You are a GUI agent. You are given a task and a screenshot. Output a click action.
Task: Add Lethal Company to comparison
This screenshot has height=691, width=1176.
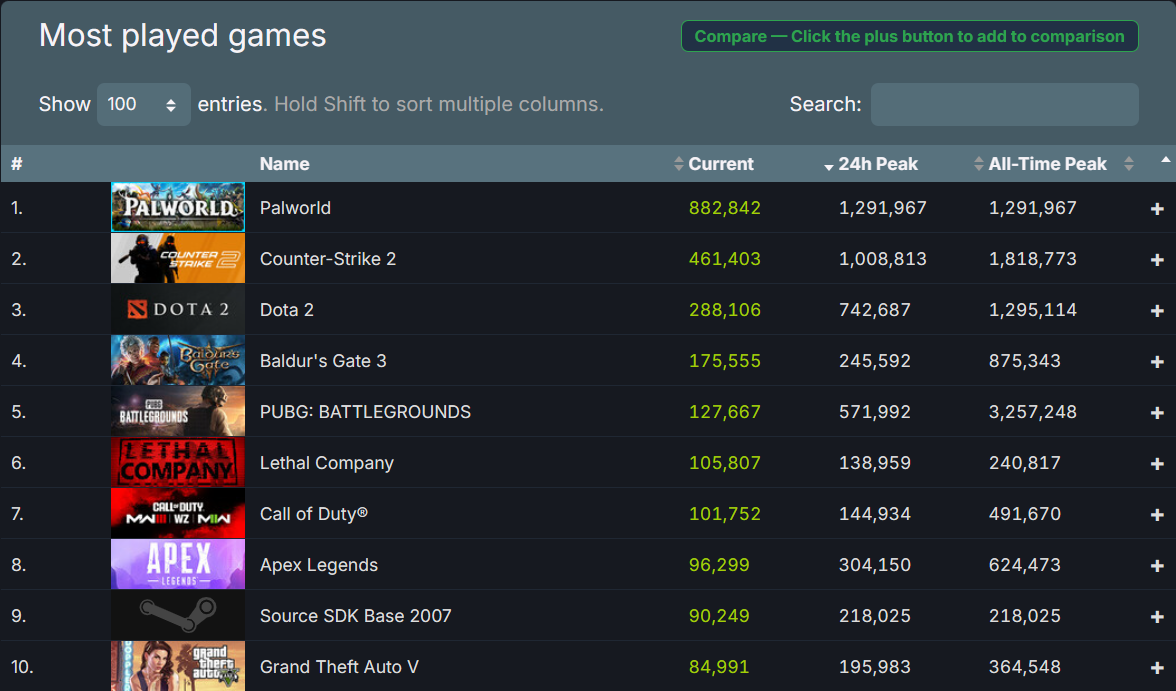(1156, 464)
